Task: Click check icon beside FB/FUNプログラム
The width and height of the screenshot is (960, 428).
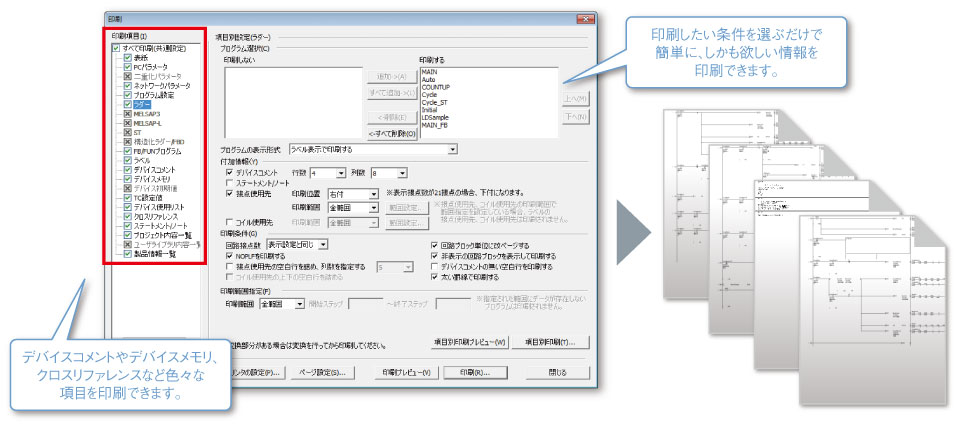Action: (x=127, y=151)
